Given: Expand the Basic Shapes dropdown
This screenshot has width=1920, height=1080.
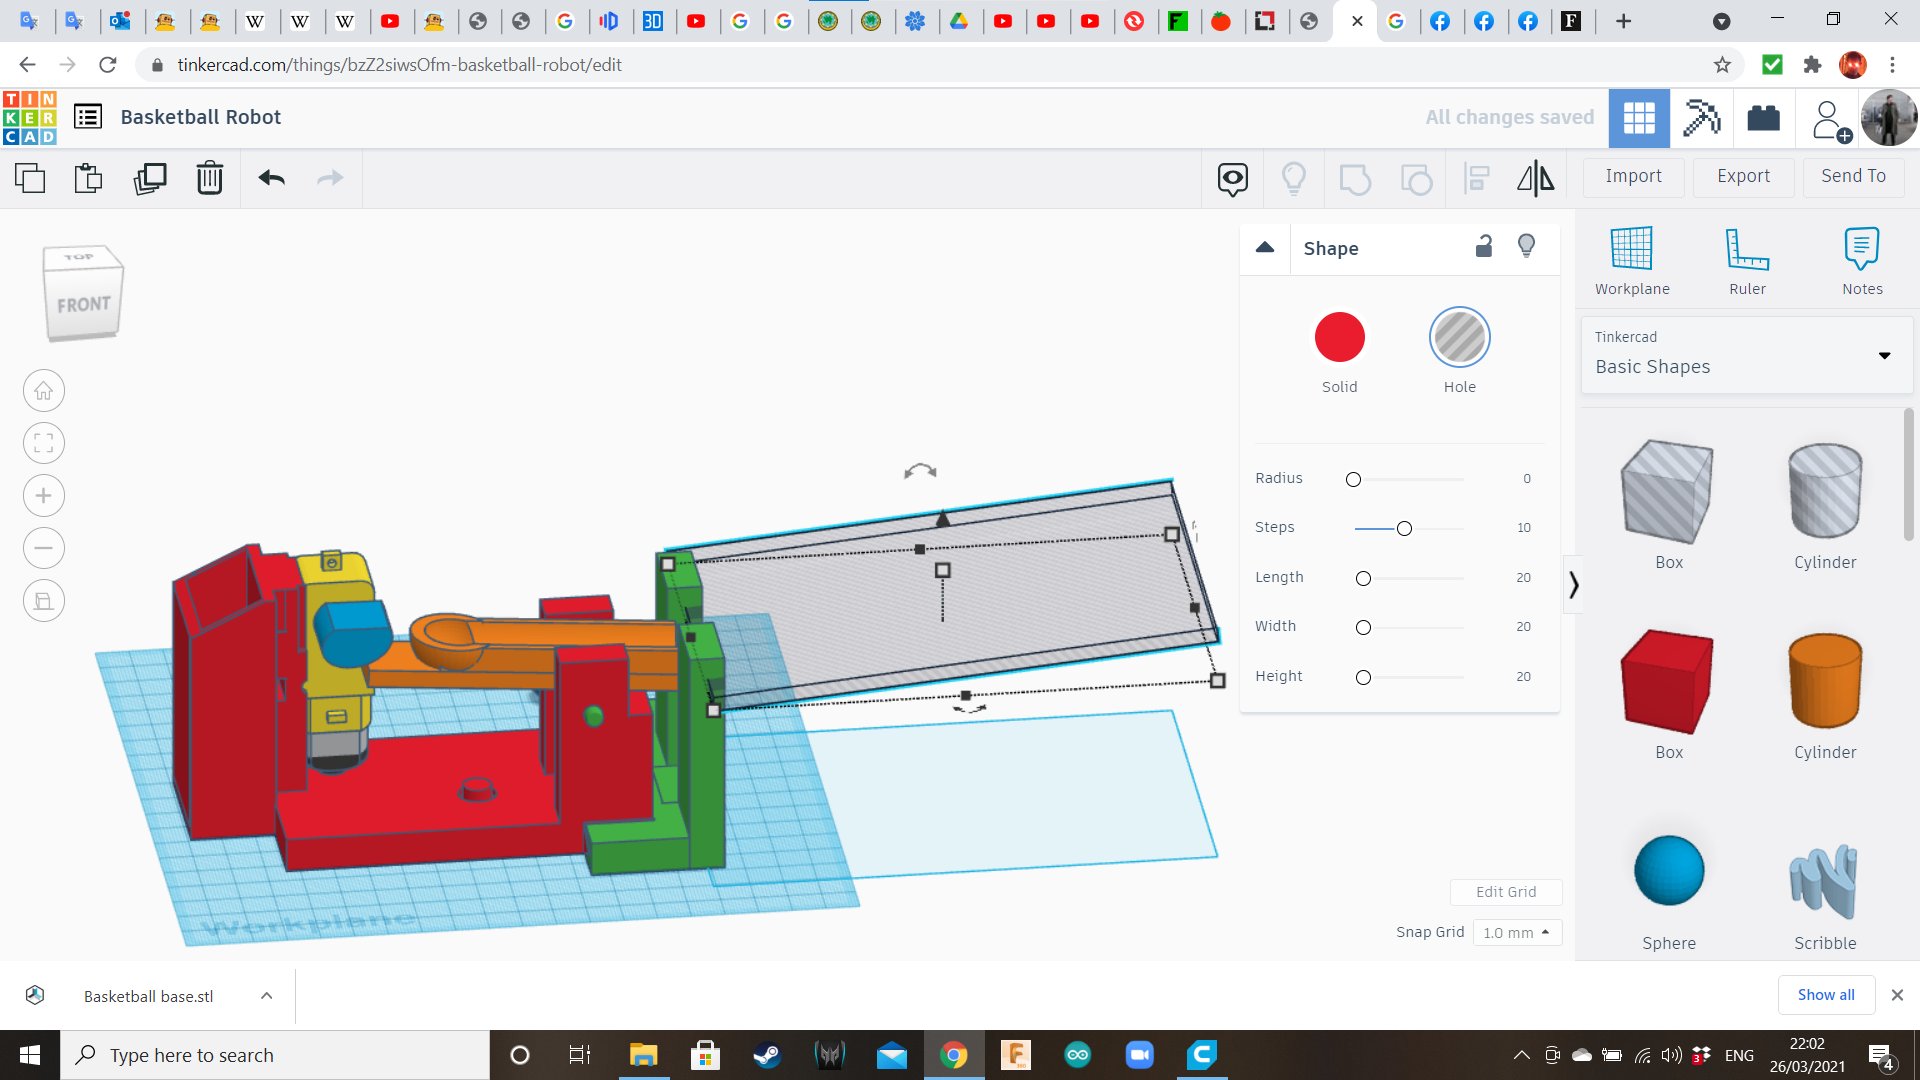Looking at the screenshot, I should (1884, 356).
